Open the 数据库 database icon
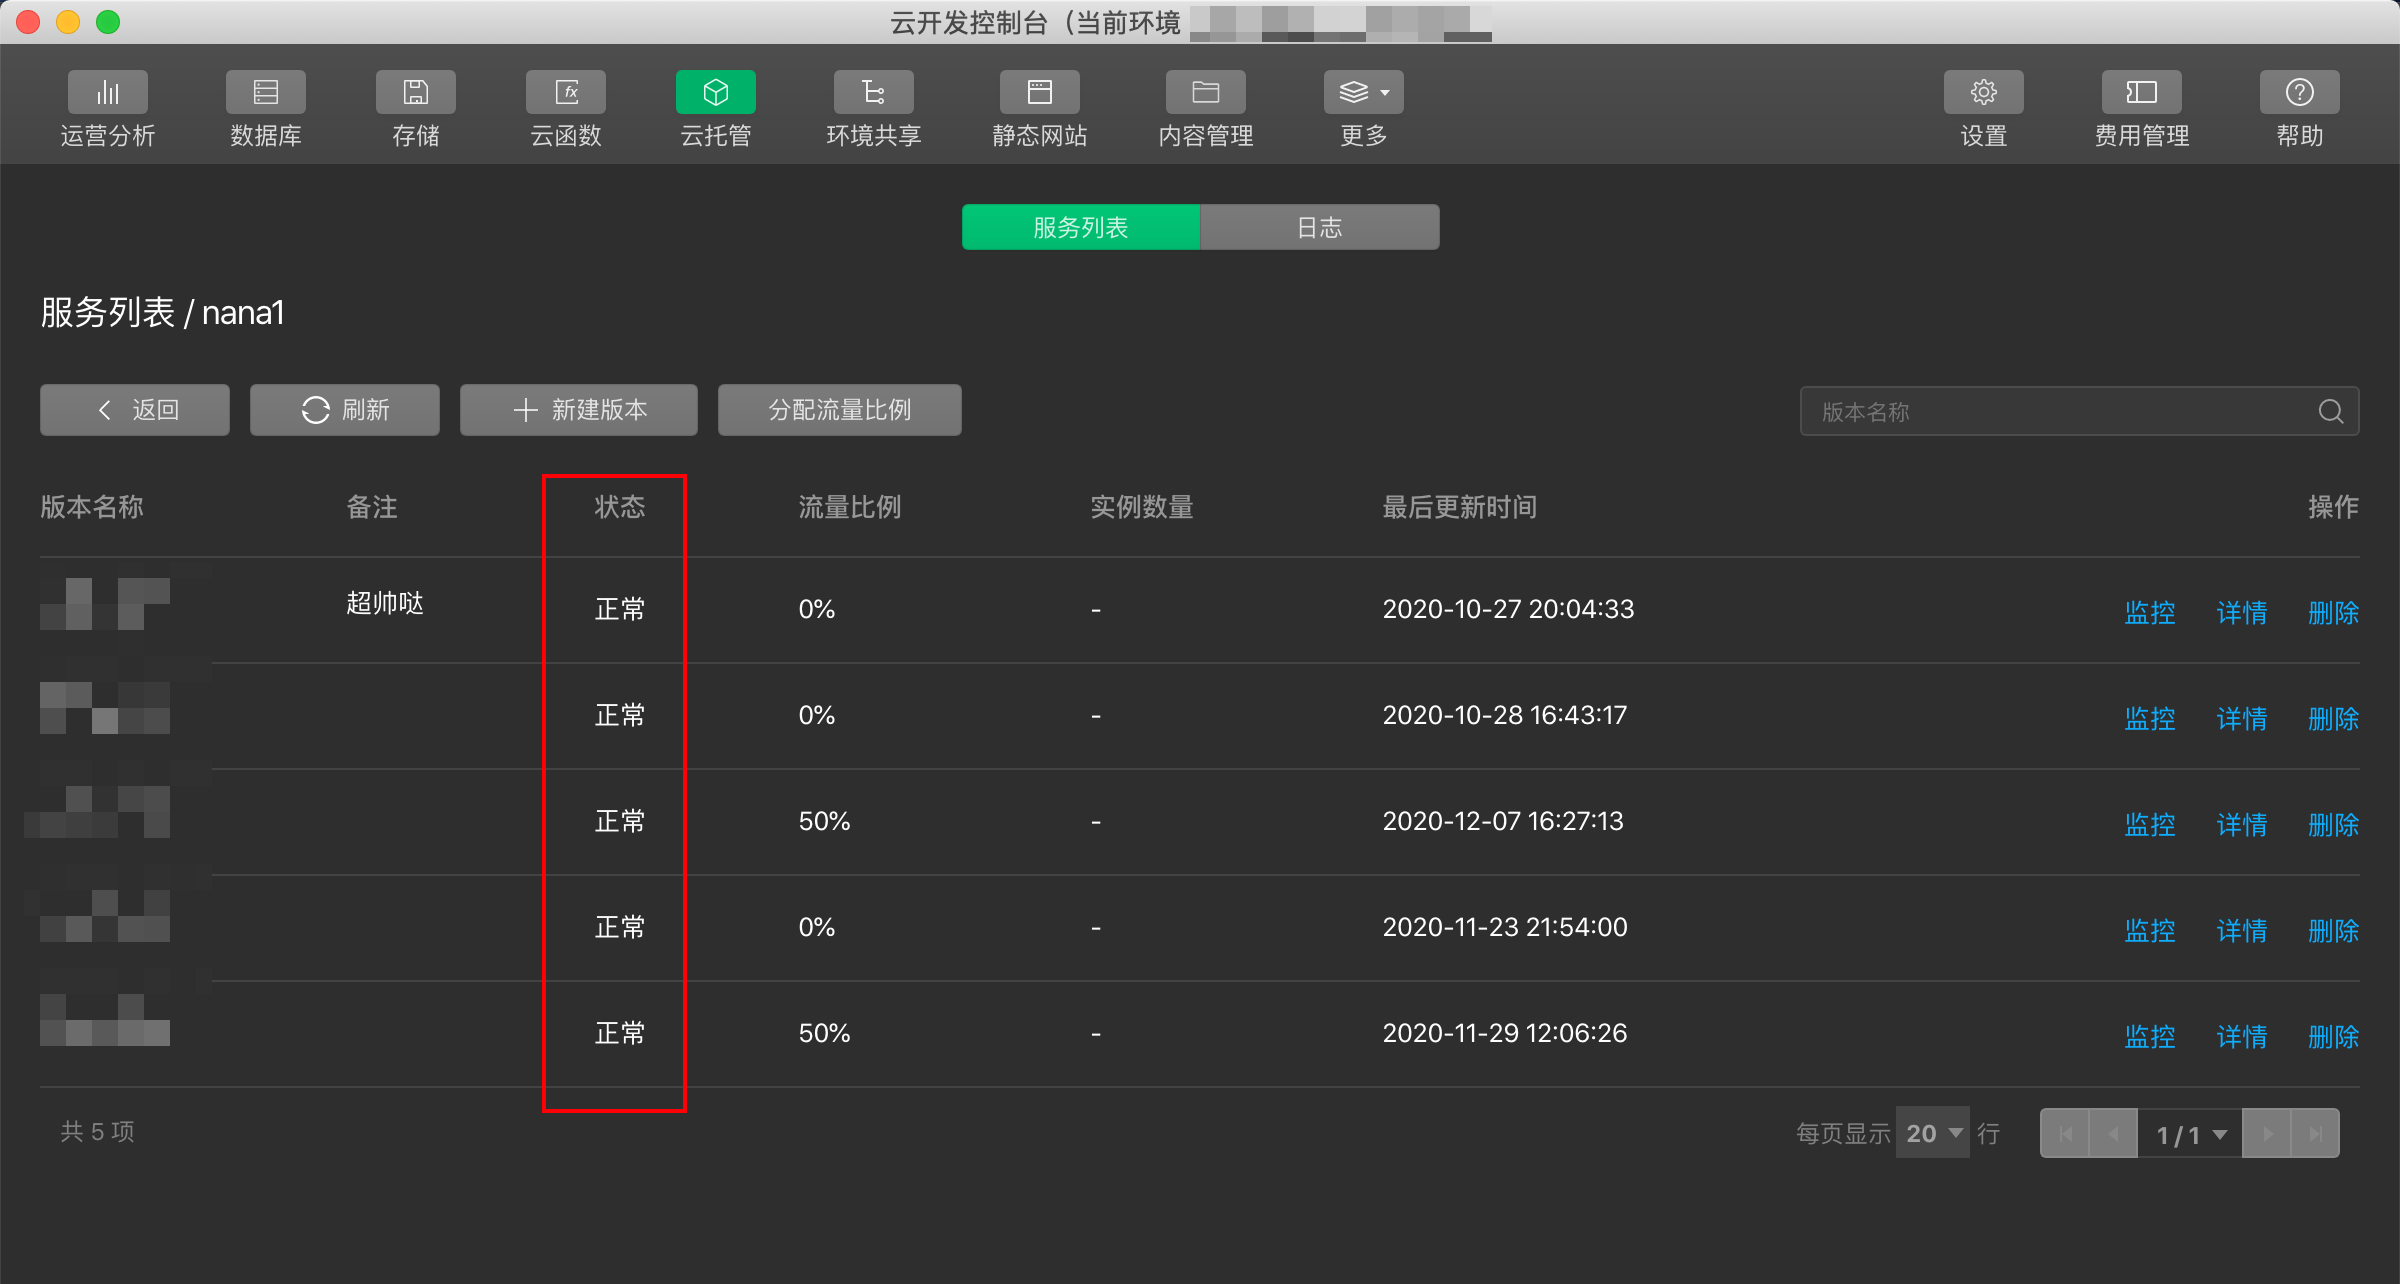 coord(265,93)
